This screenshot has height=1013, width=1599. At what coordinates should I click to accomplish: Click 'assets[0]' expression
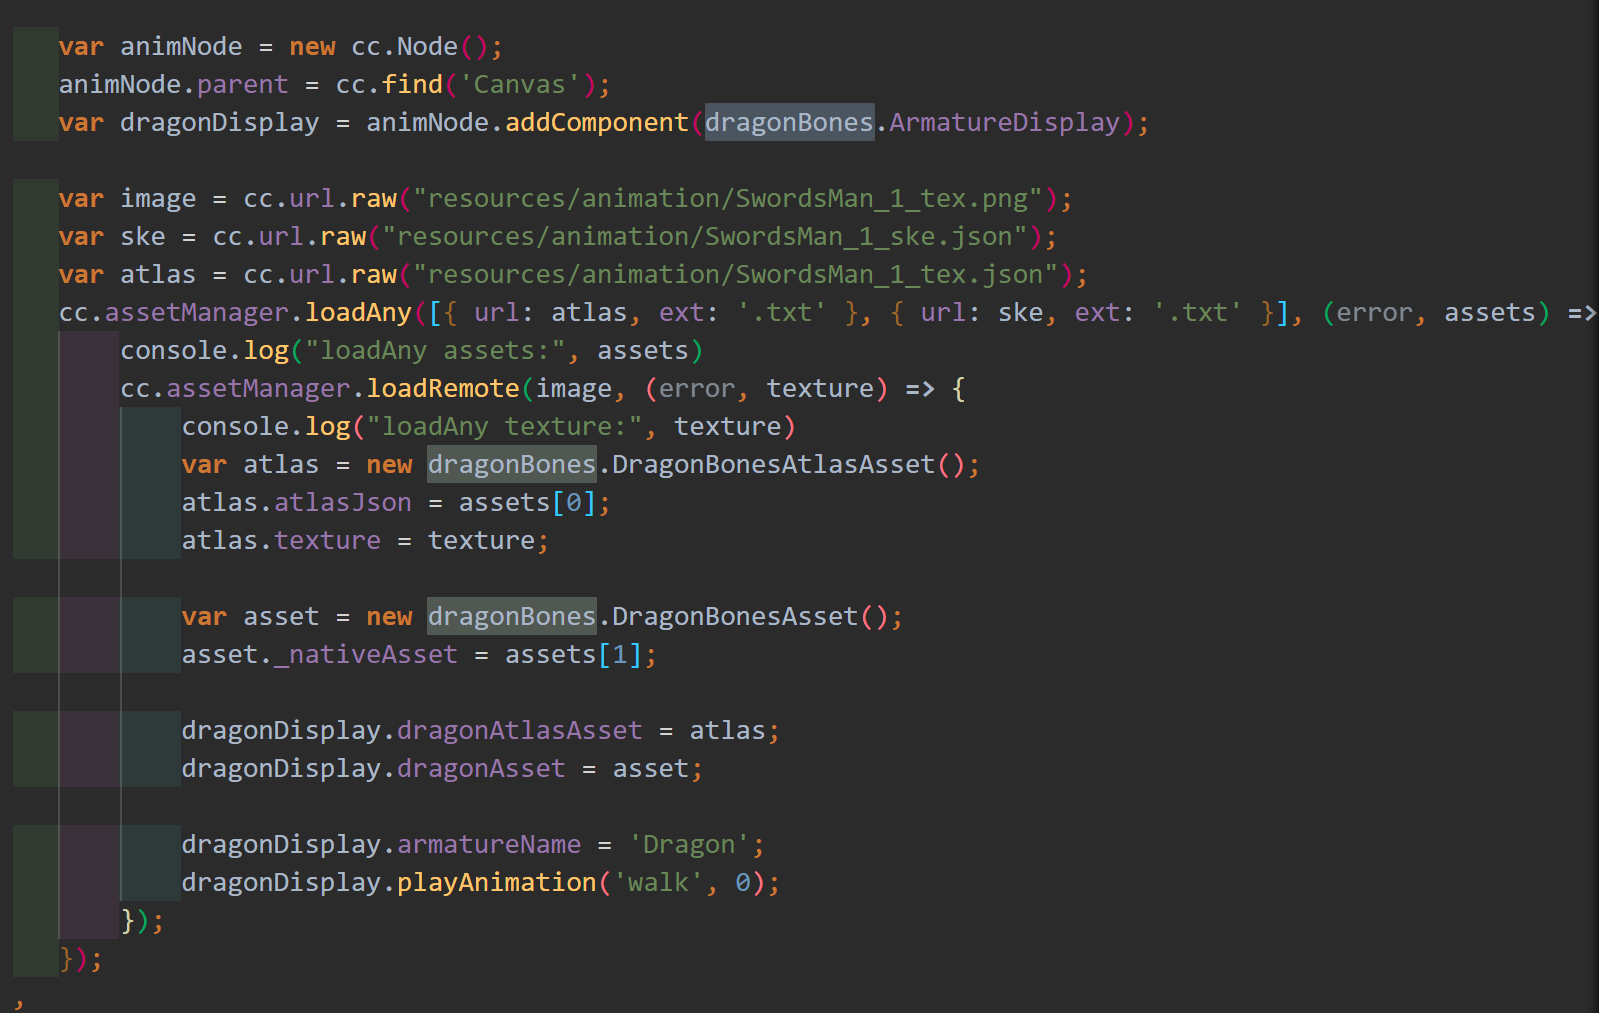(528, 502)
